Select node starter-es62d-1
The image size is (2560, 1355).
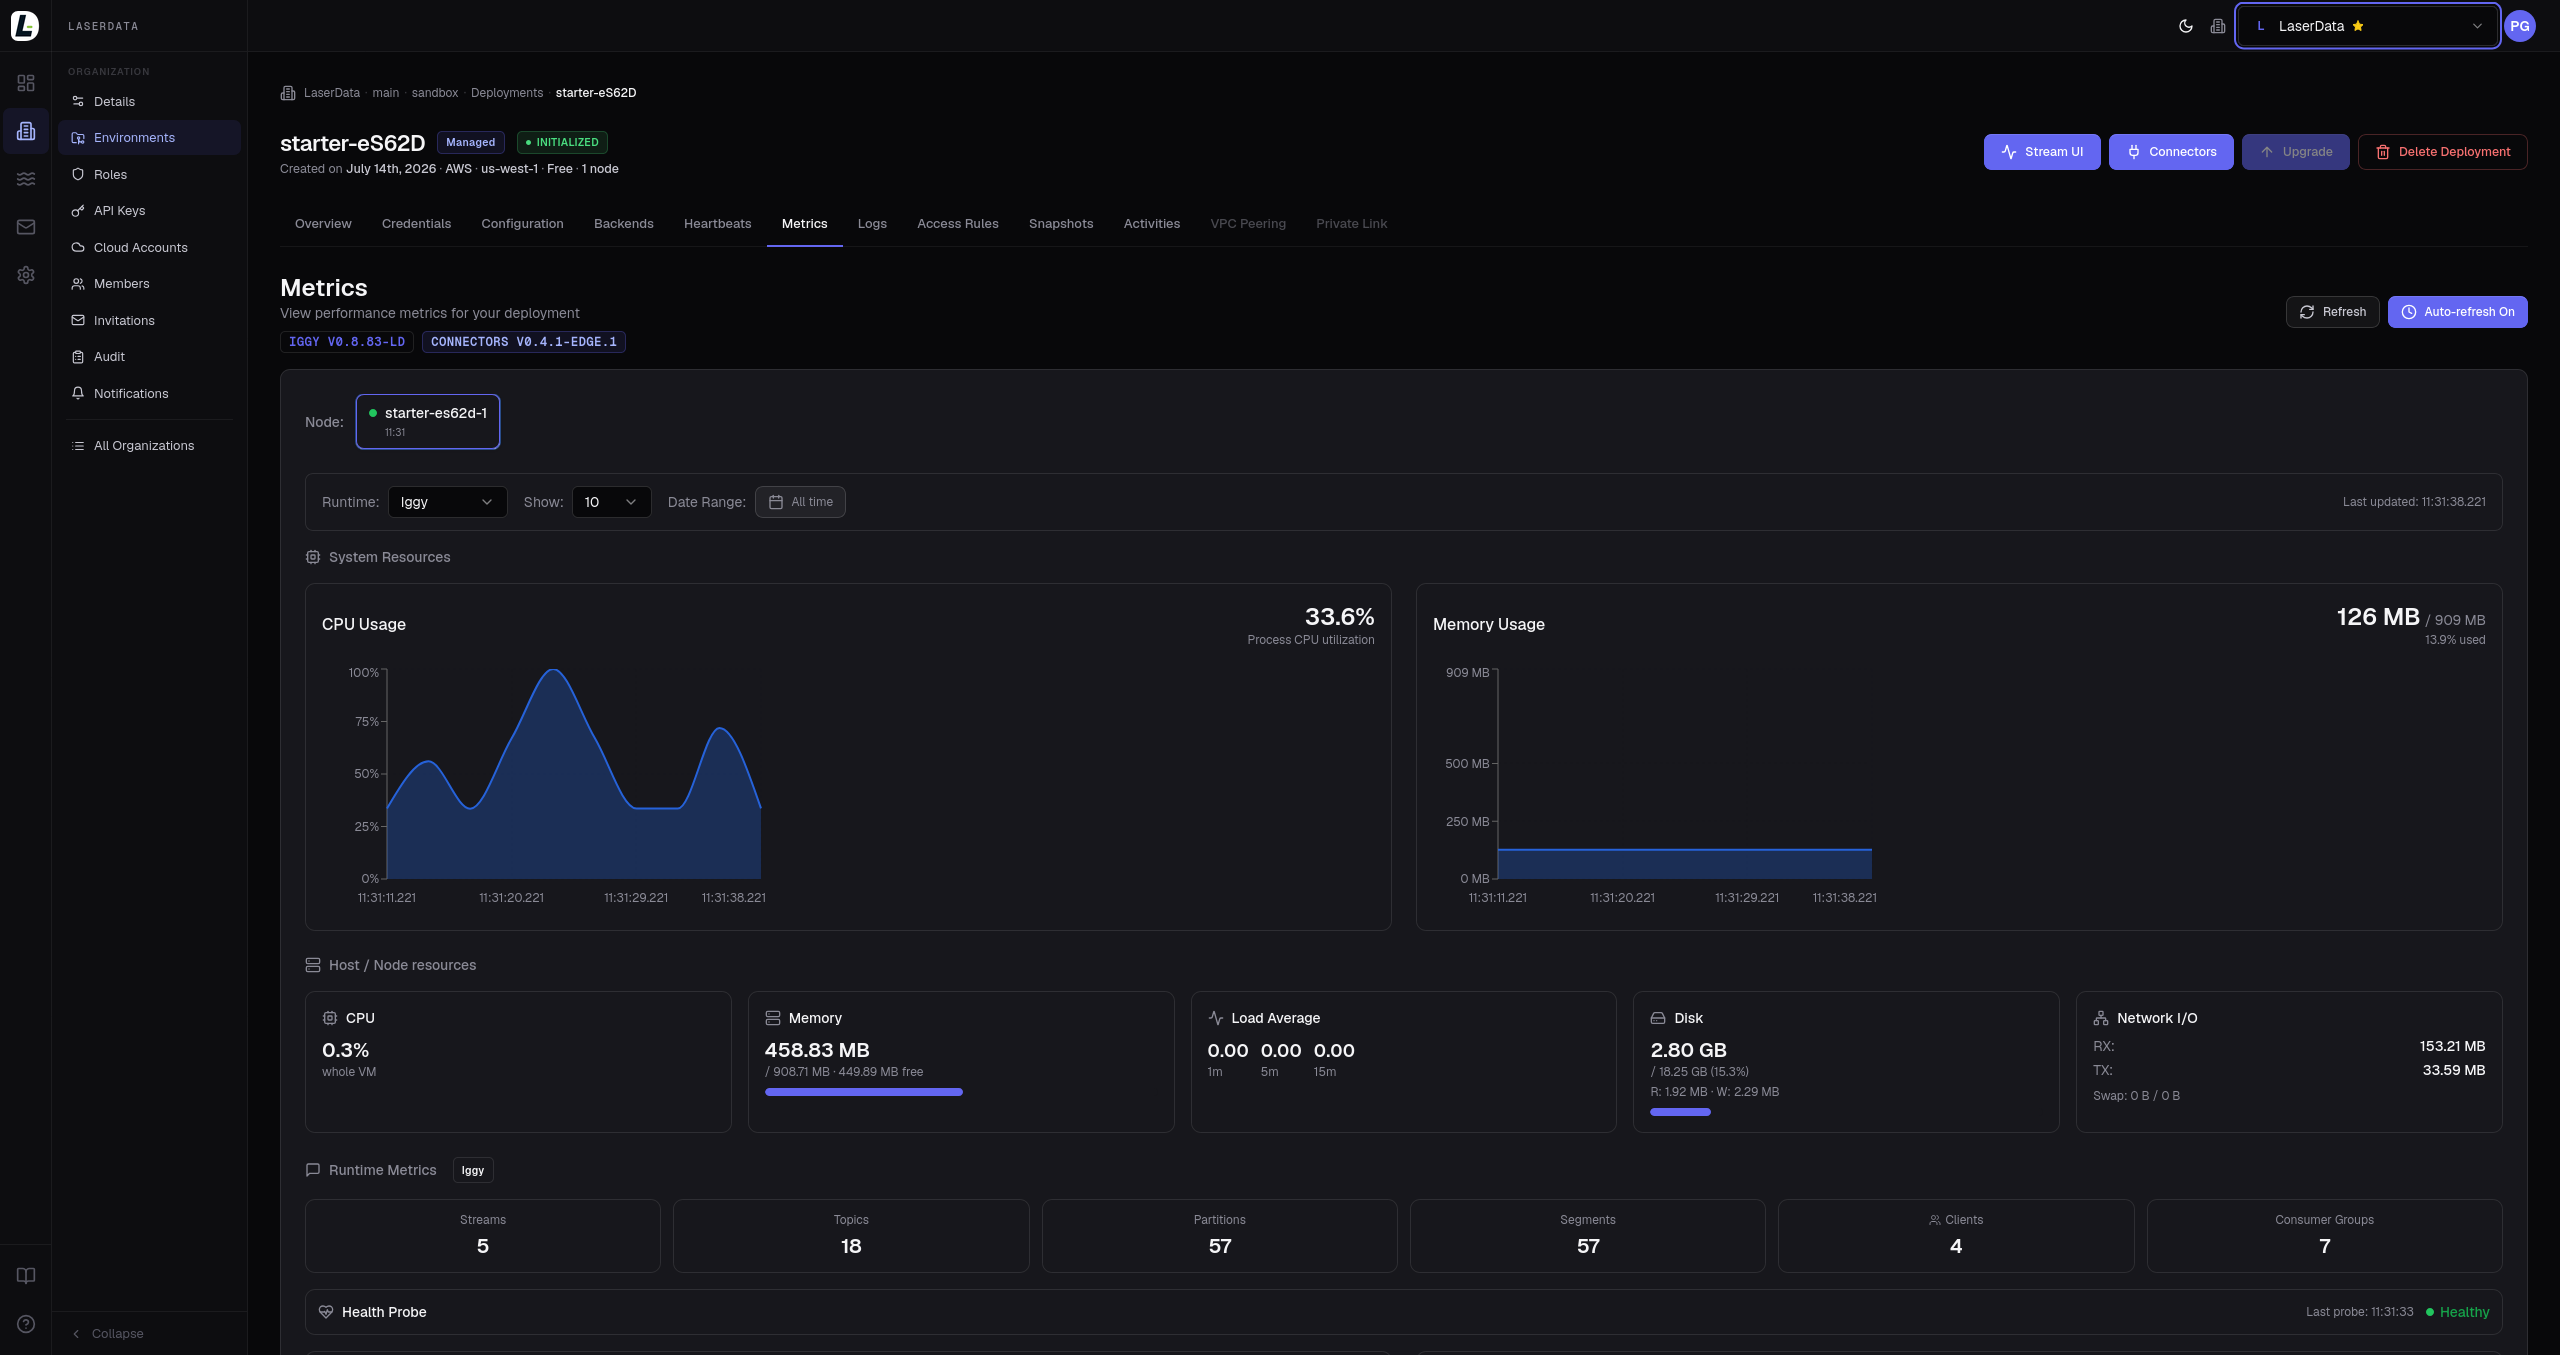point(428,422)
